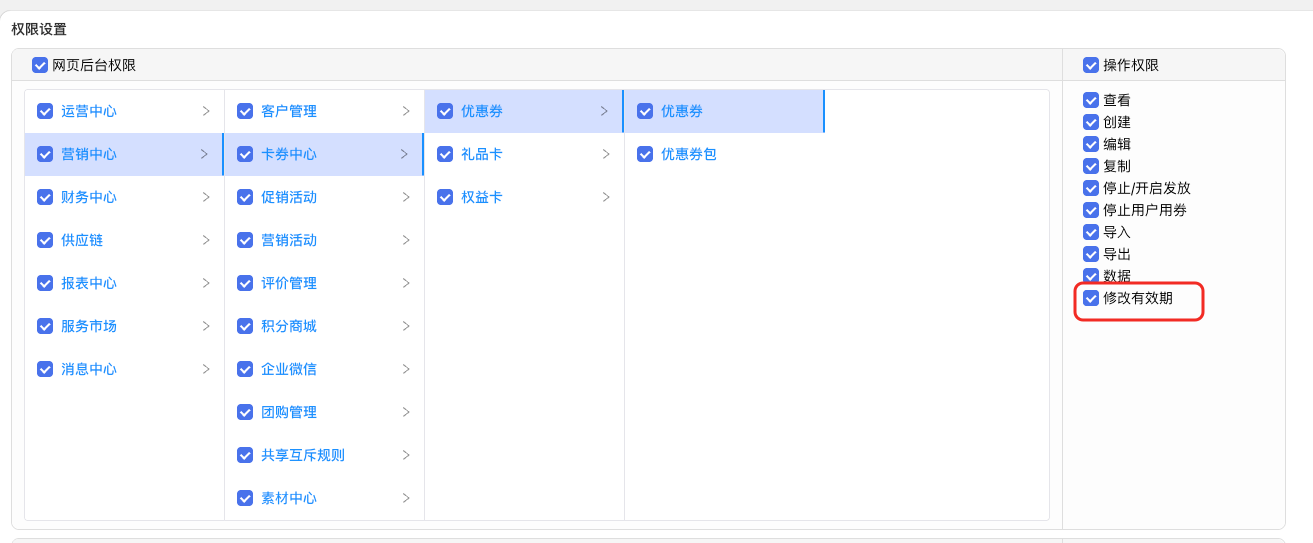Select the 报表中心 menu item

pyautogui.click(x=89, y=283)
